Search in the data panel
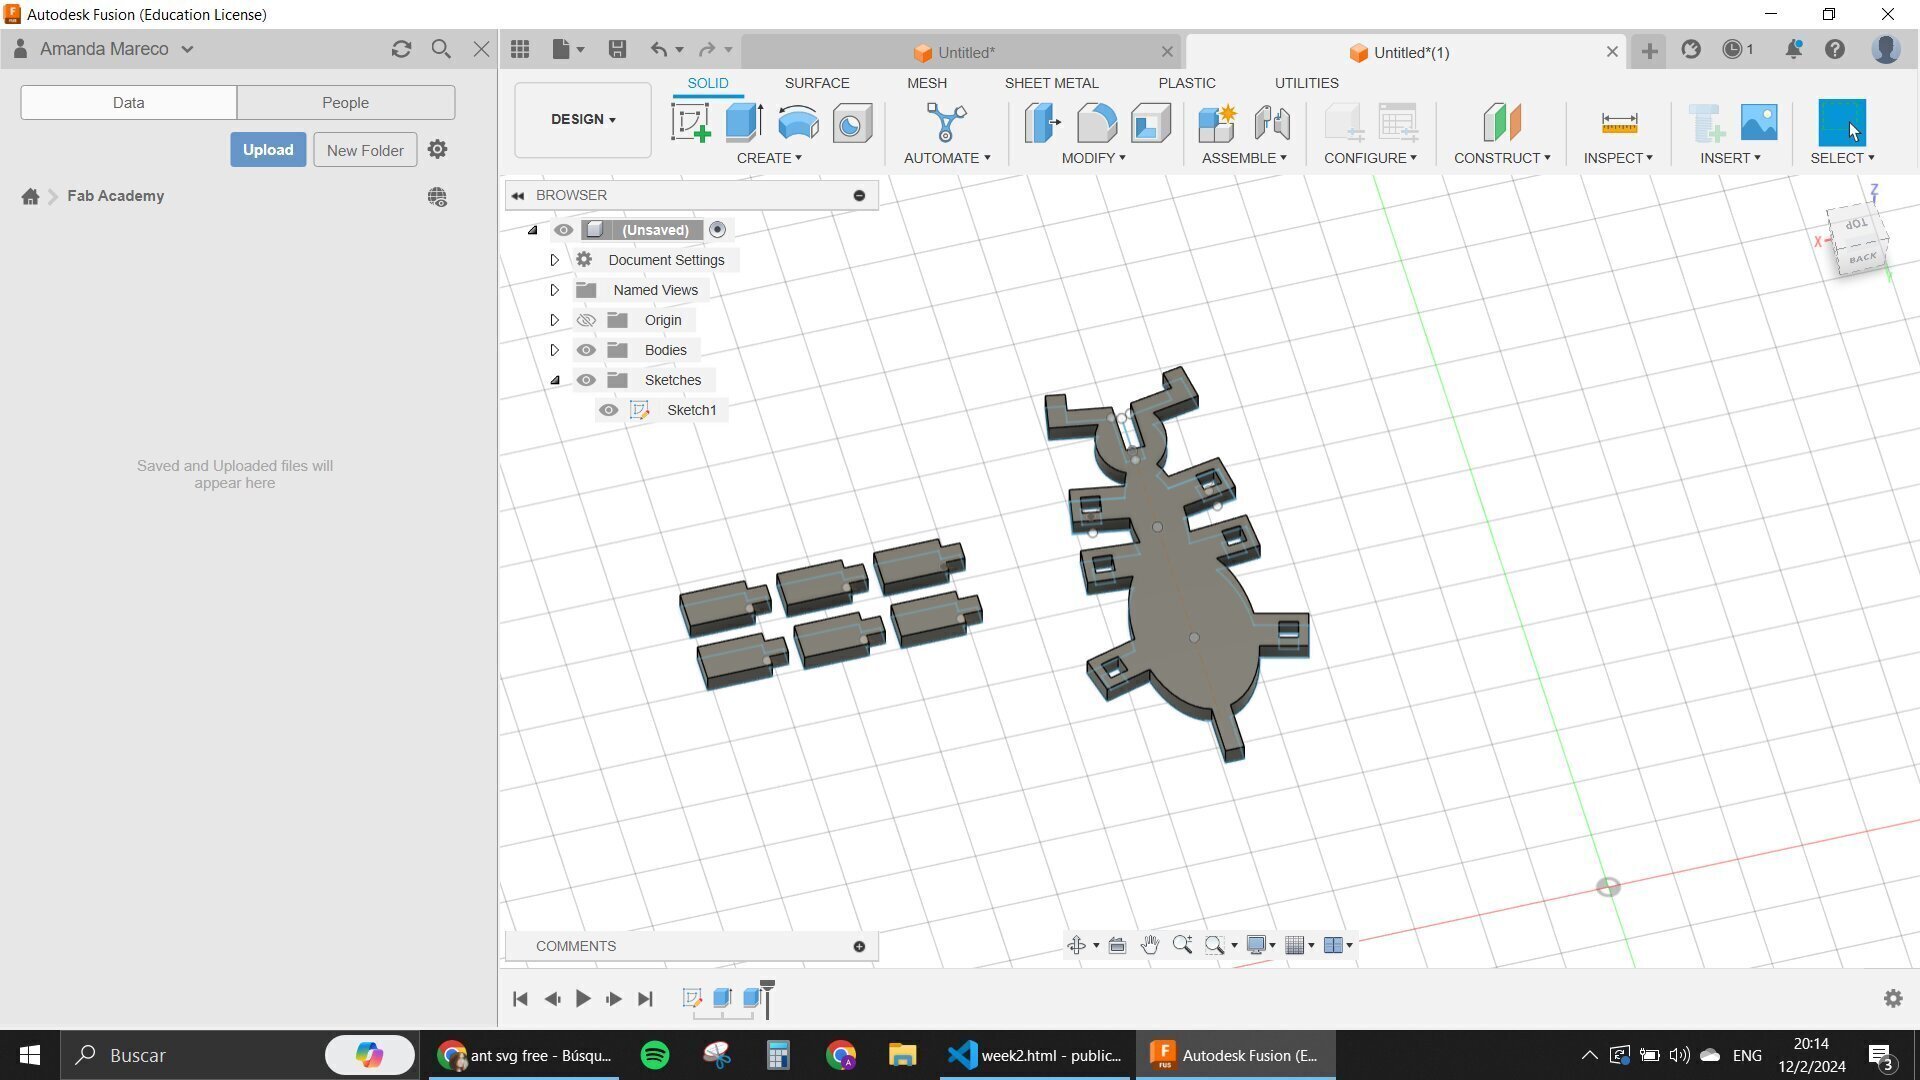This screenshot has width=1920, height=1080. tap(441, 49)
